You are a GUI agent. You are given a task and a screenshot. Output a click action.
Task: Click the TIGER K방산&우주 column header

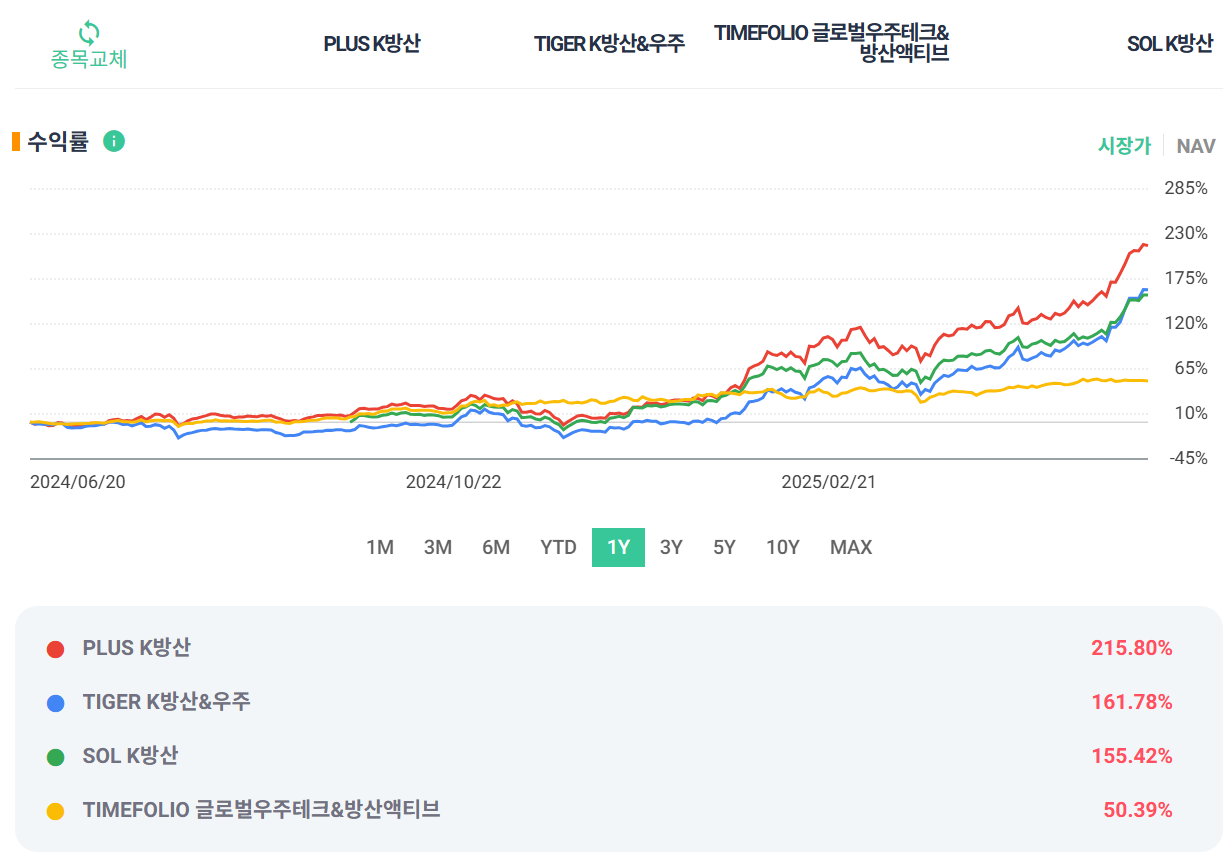click(610, 44)
